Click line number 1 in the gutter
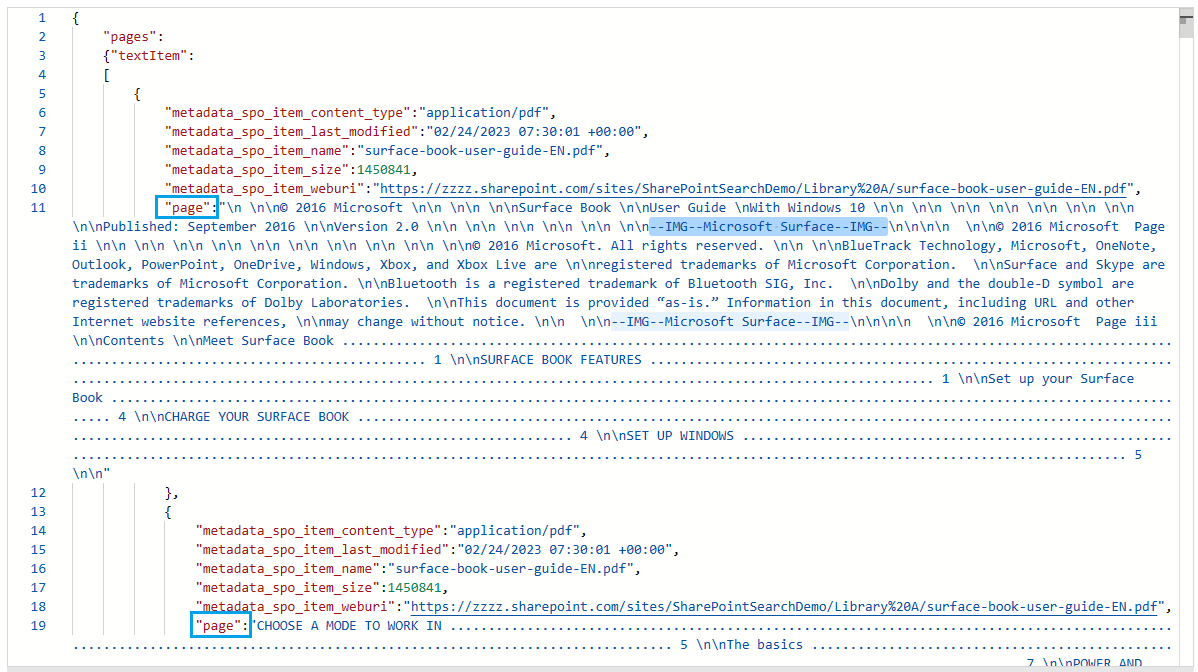 coord(41,18)
